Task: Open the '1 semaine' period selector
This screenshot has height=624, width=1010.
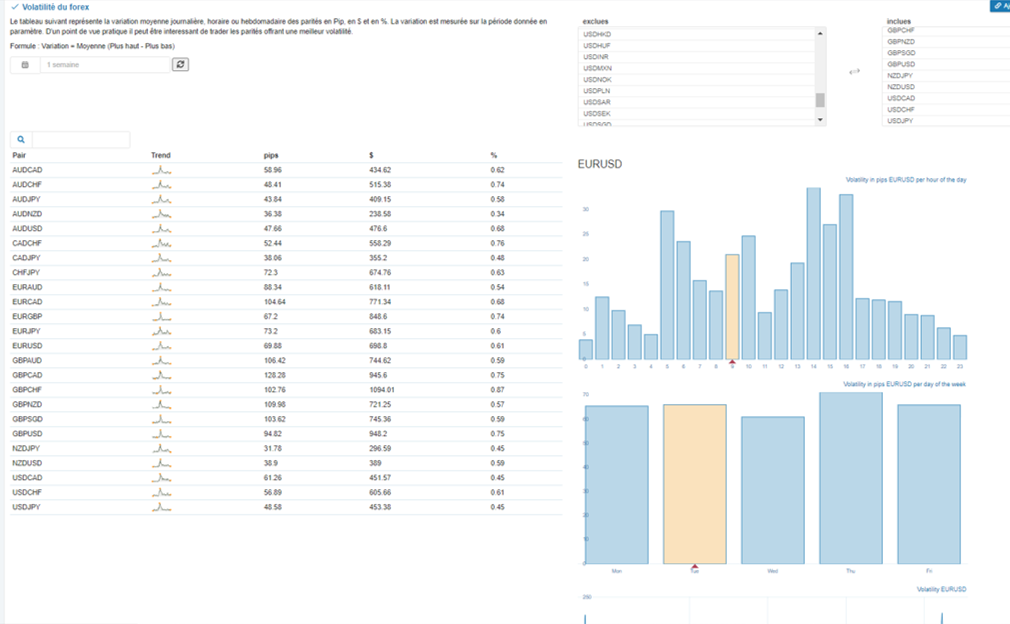Action: [105, 65]
